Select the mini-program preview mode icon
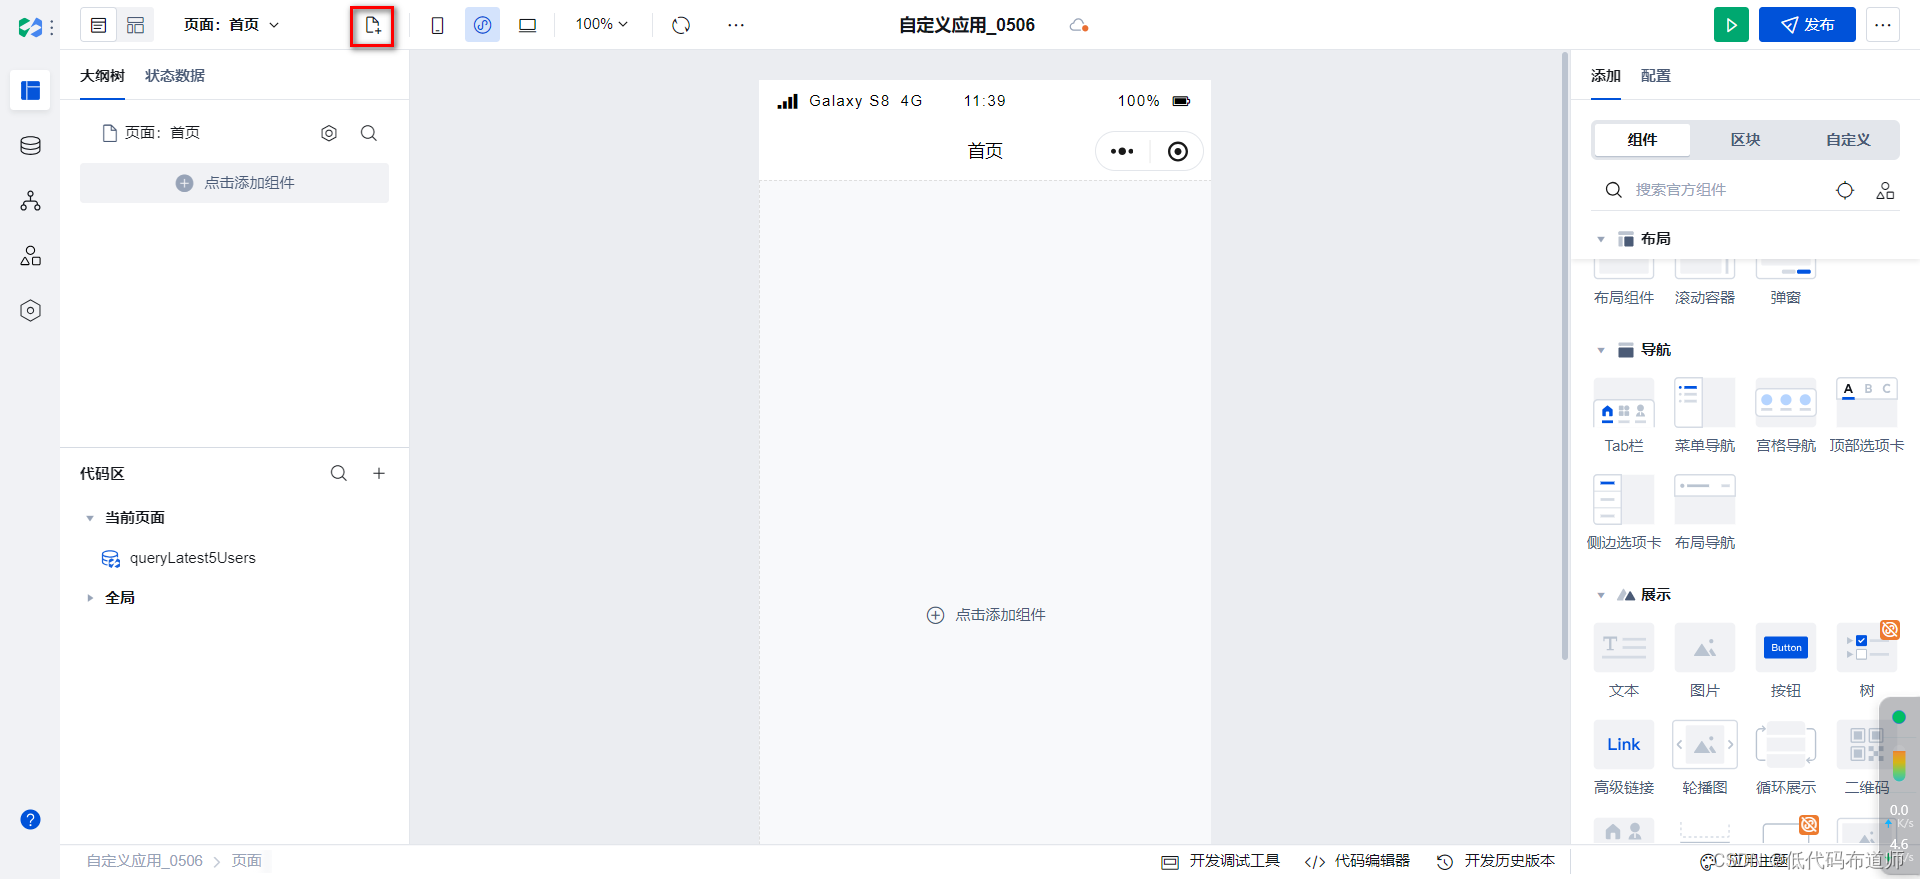 [x=482, y=25]
